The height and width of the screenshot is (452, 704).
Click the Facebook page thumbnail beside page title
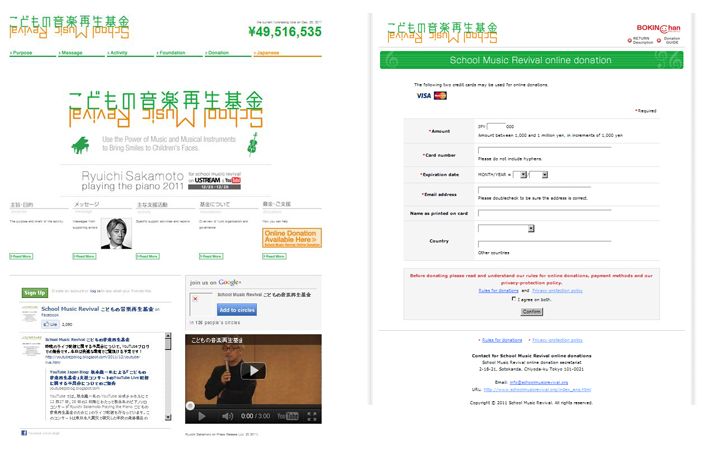point(30,314)
